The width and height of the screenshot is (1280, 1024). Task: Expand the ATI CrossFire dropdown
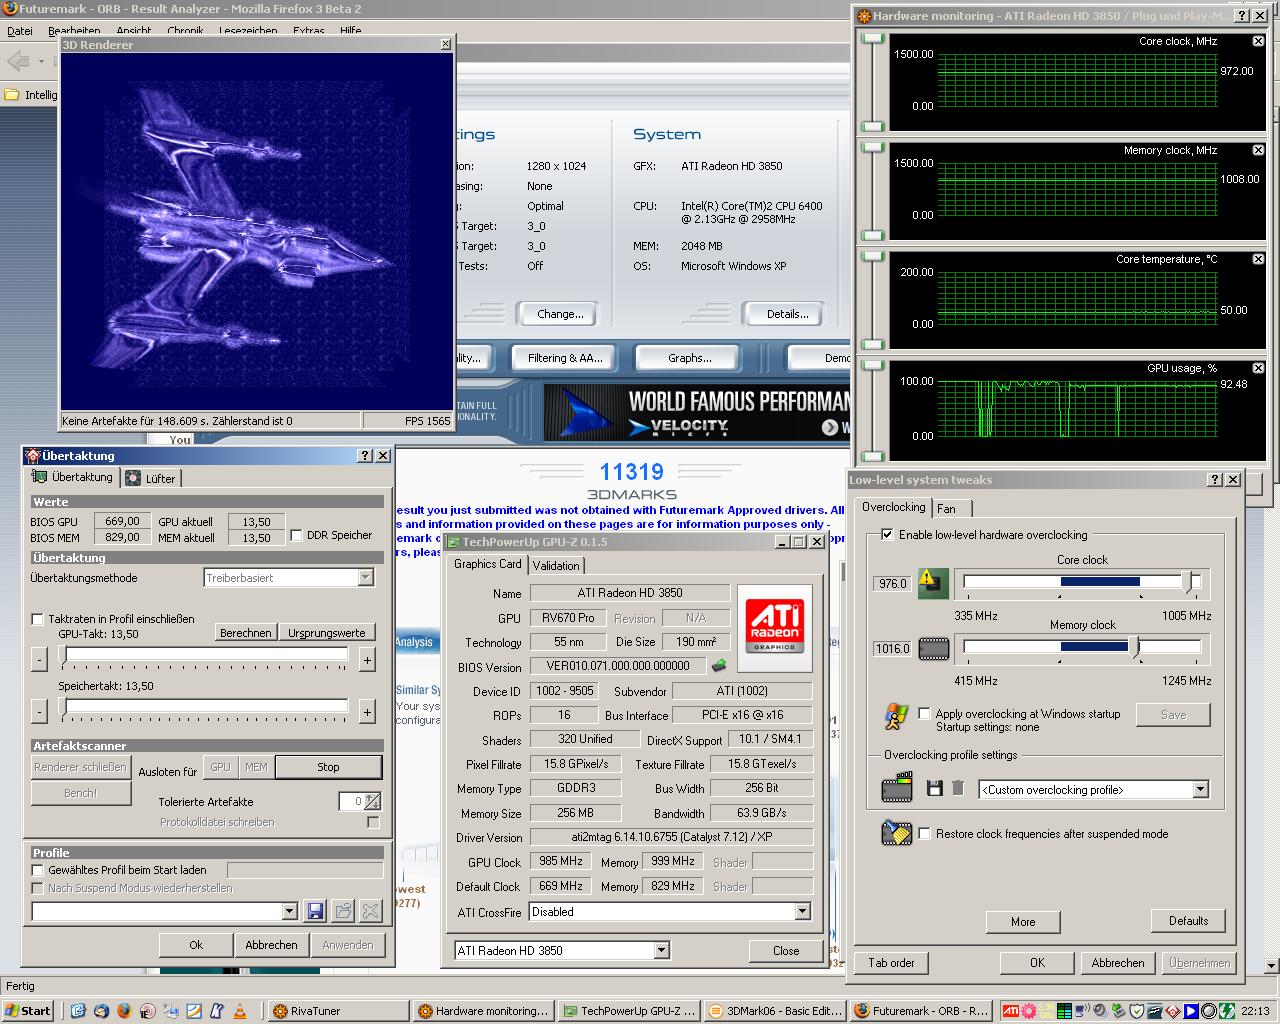[x=801, y=912]
